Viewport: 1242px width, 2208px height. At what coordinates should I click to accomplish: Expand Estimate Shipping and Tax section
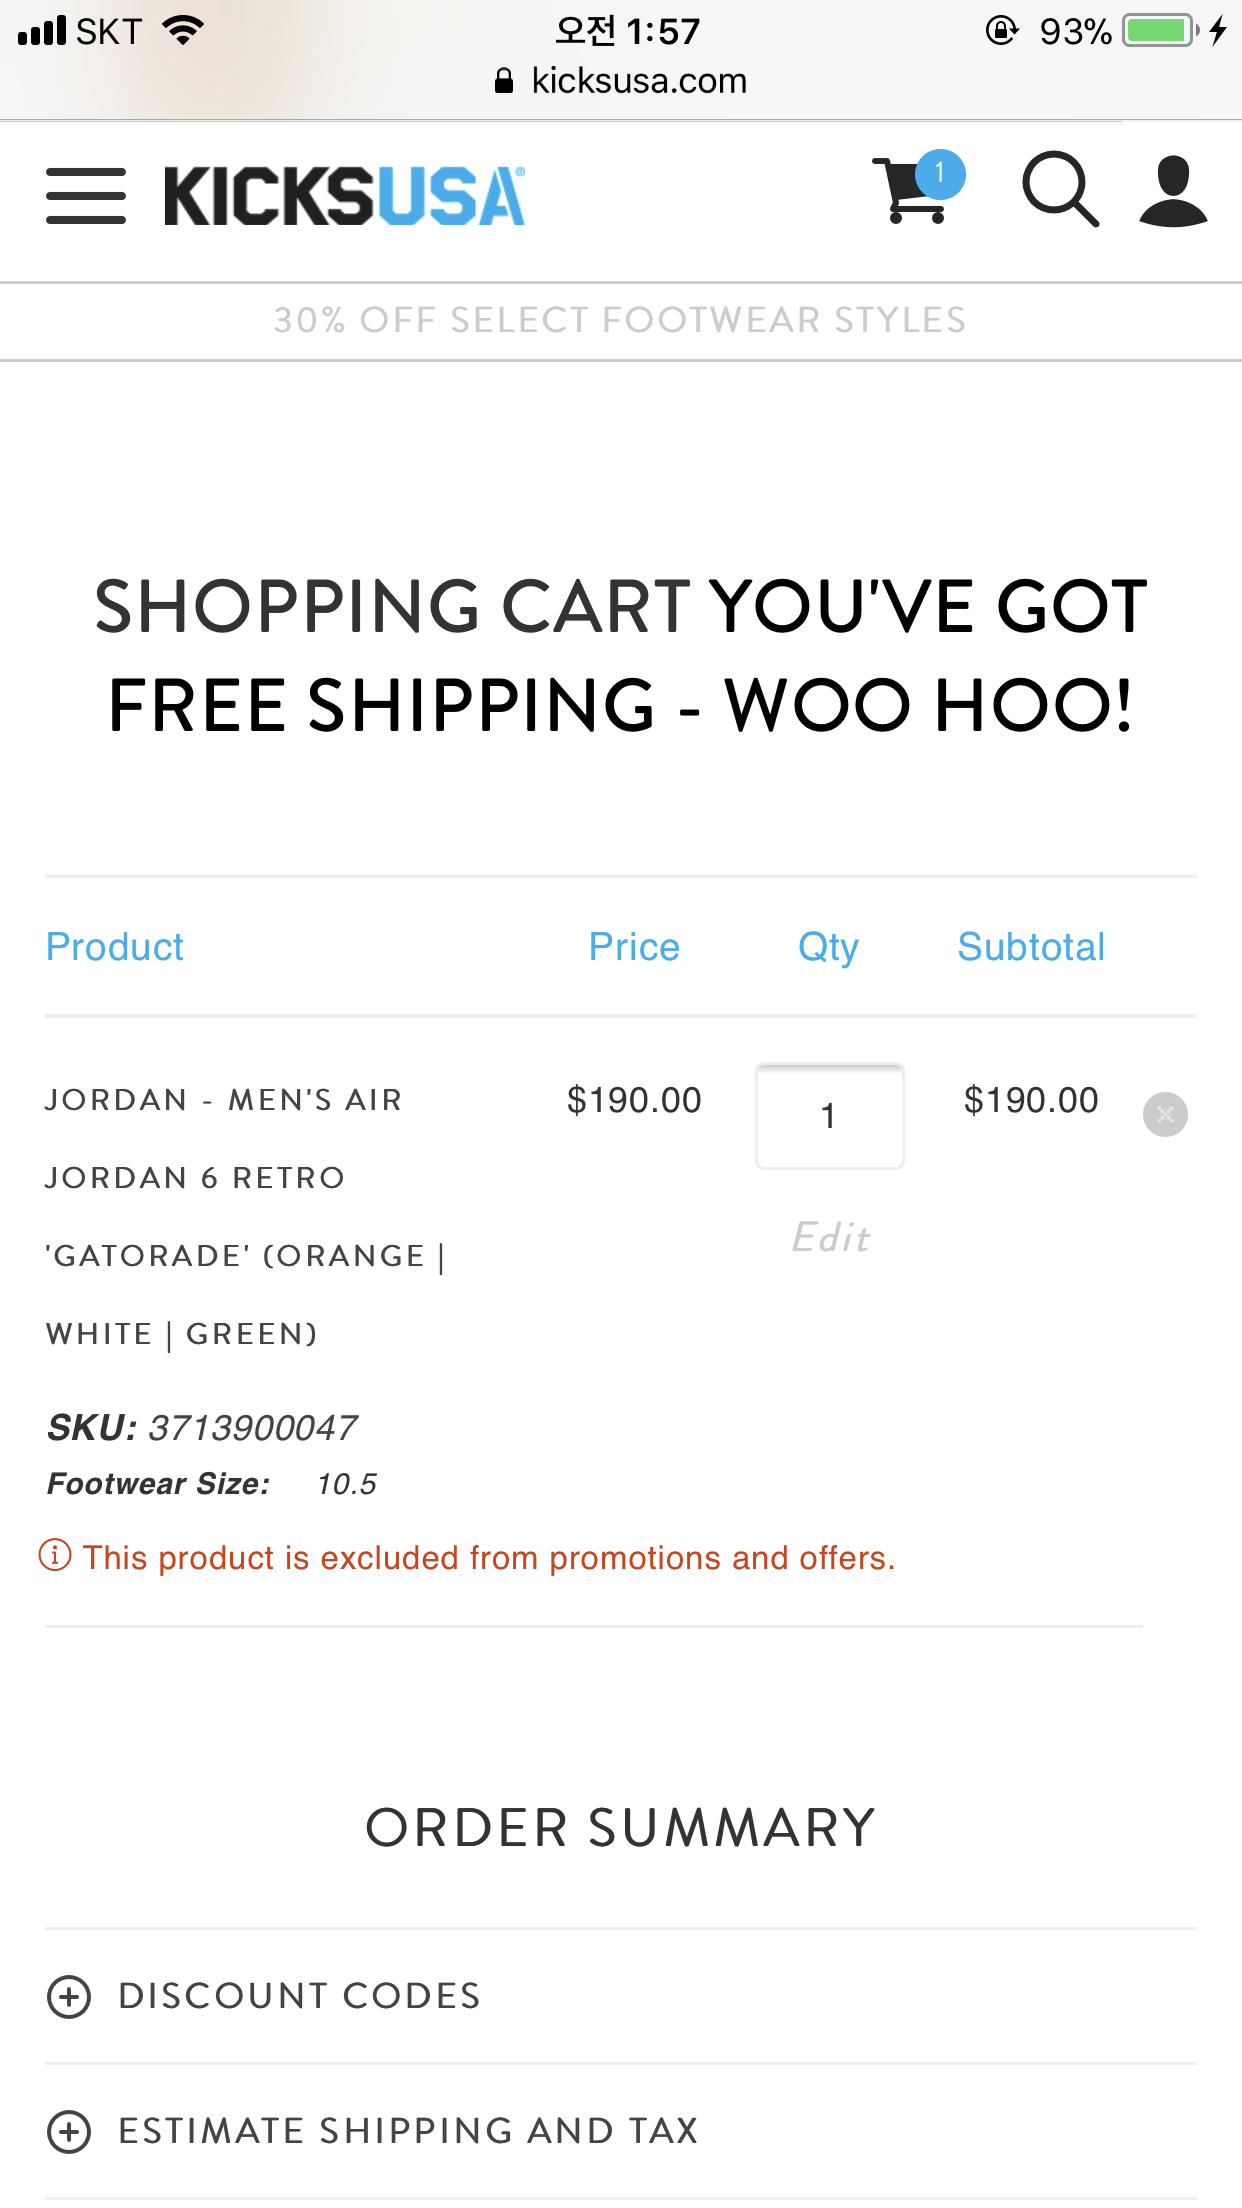(x=408, y=2131)
